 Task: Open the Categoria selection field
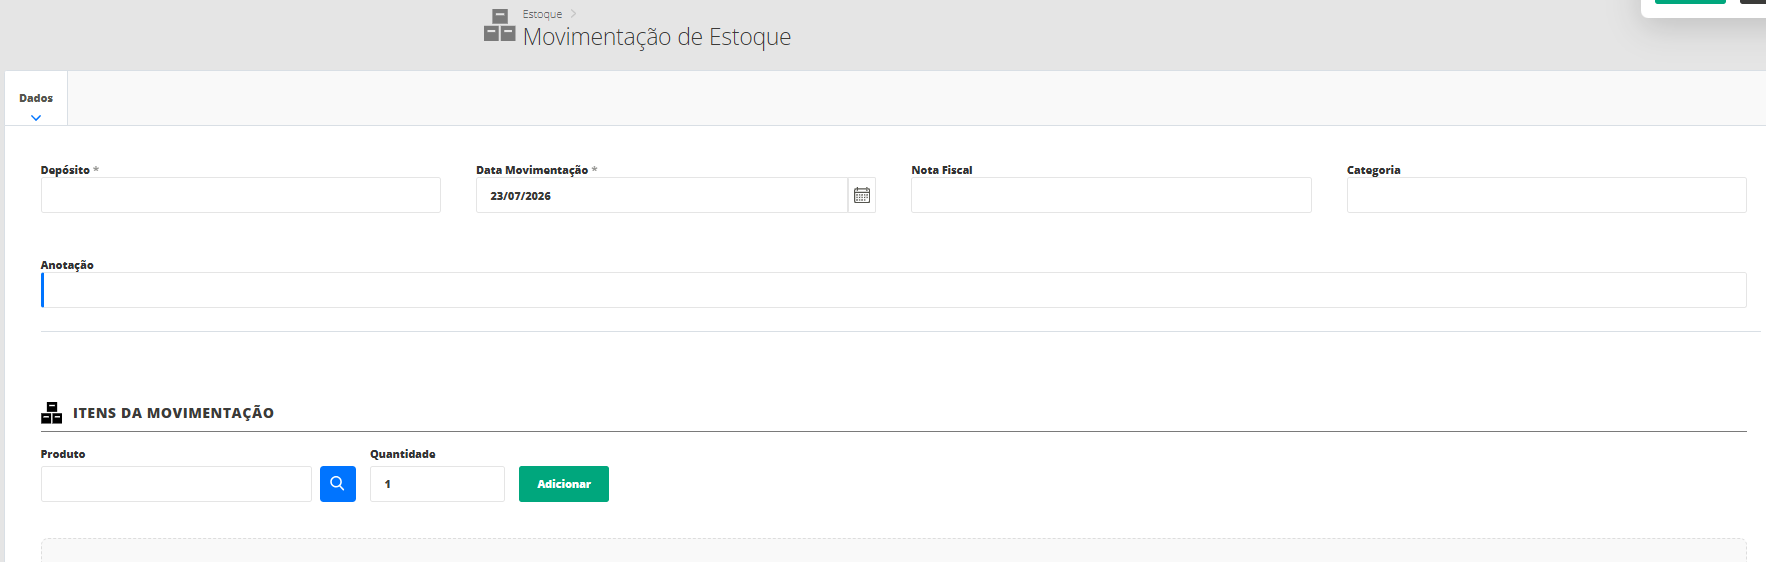tap(1546, 195)
